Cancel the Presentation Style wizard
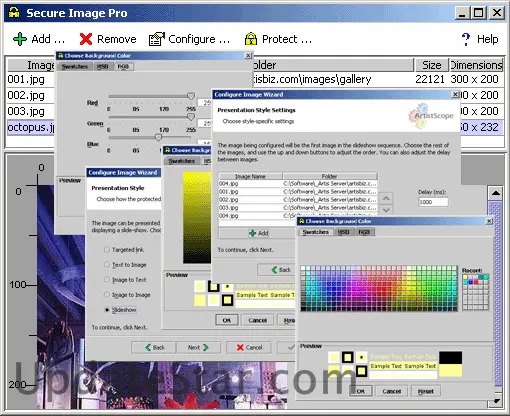Viewport: 510px width, 416px height. click(249, 347)
